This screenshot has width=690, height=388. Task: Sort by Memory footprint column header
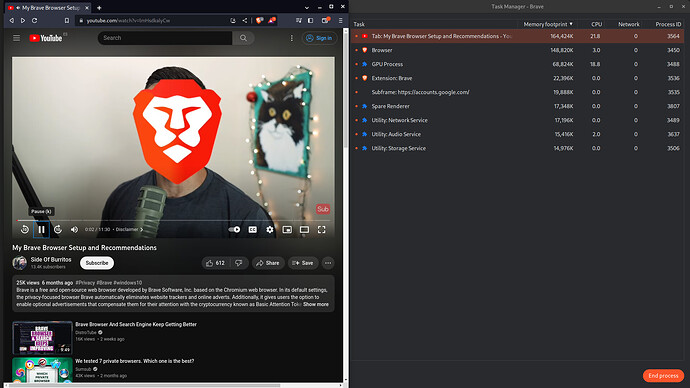coord(548,24)
